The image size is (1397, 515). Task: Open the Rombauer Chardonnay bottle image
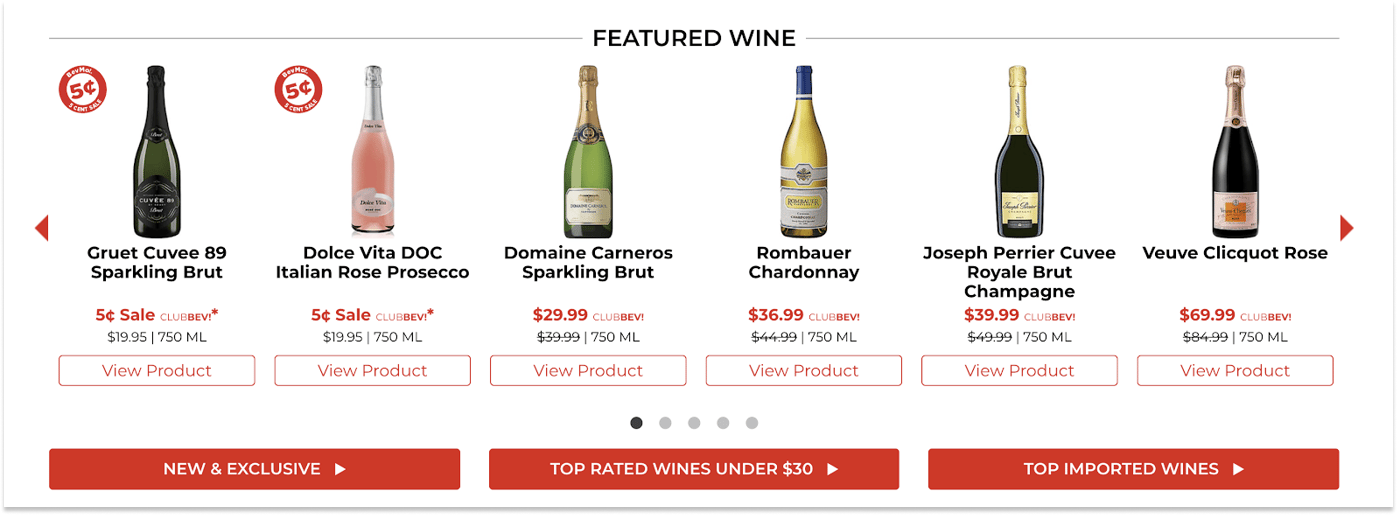804,137
